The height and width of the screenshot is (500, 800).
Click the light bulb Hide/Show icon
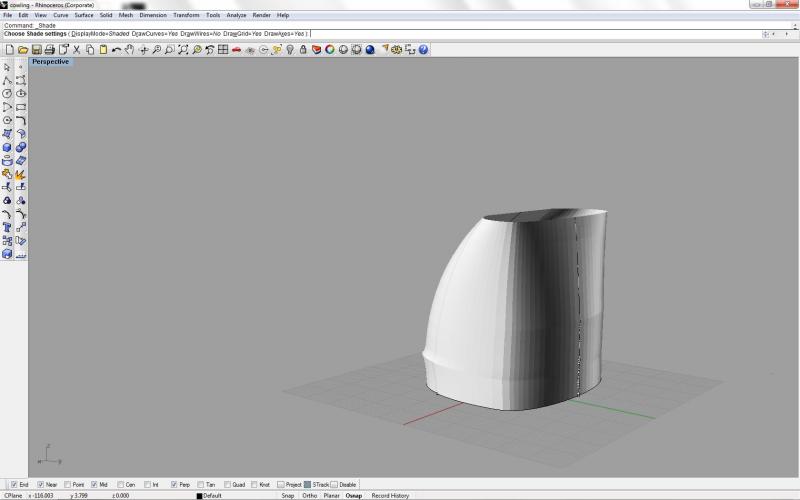click(x=290, y=49)
